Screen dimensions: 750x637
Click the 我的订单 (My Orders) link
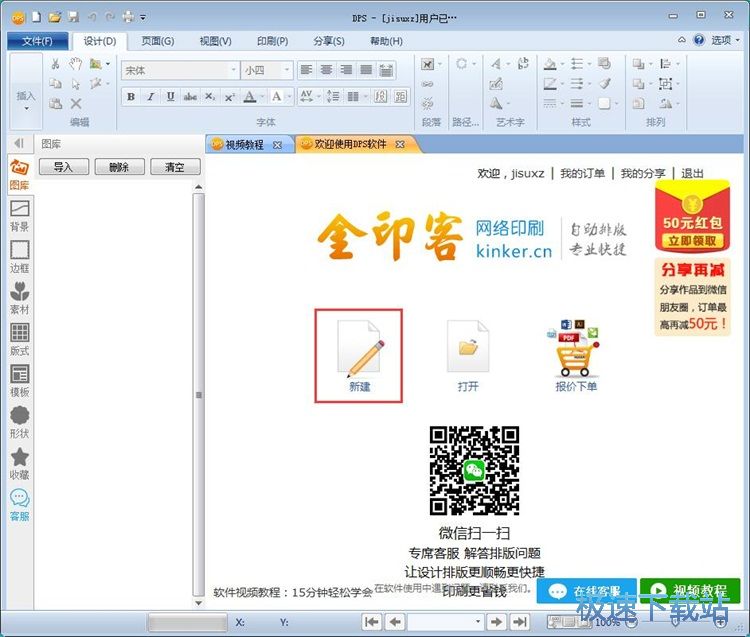click(582, 173)
